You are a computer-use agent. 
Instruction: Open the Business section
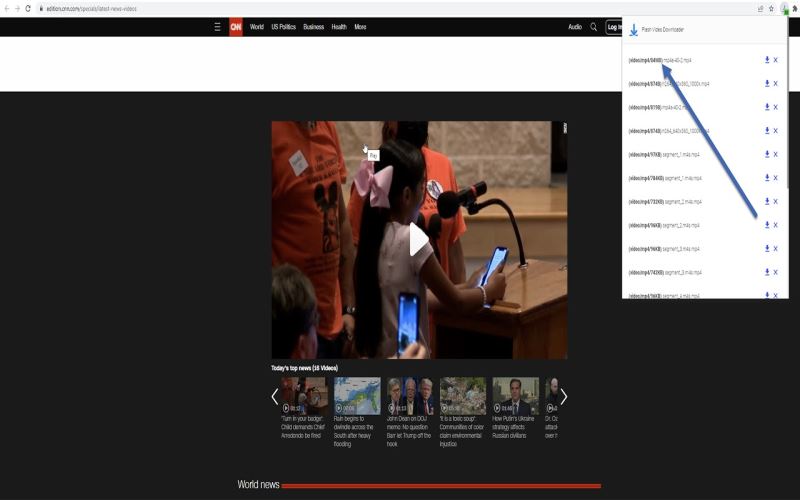[x=313, y=27]
